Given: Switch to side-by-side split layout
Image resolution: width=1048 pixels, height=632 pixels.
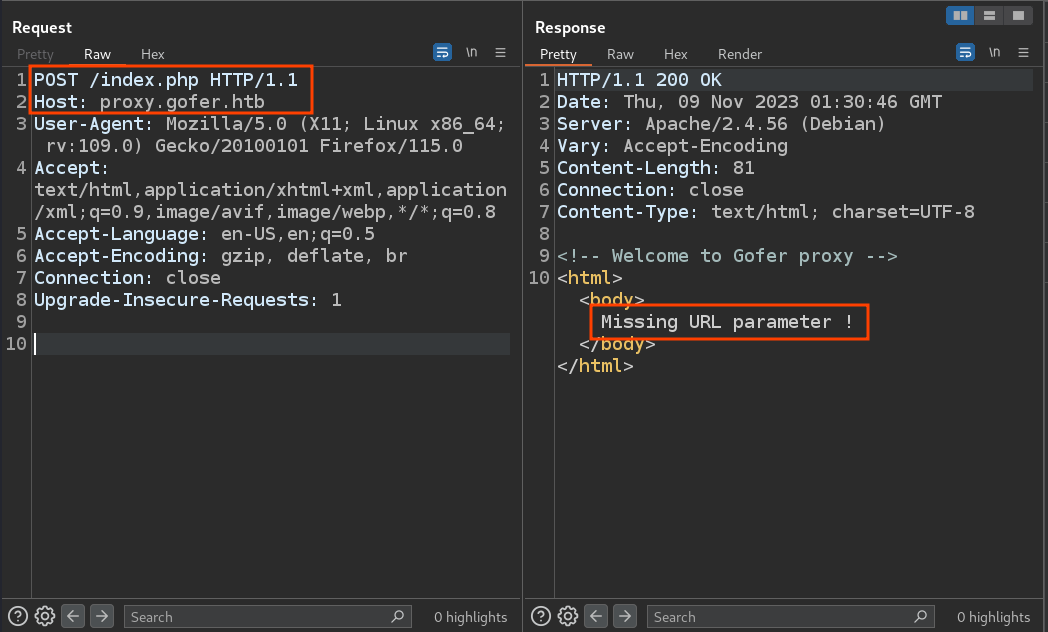Looking at the screenshot, I should 961,16.
